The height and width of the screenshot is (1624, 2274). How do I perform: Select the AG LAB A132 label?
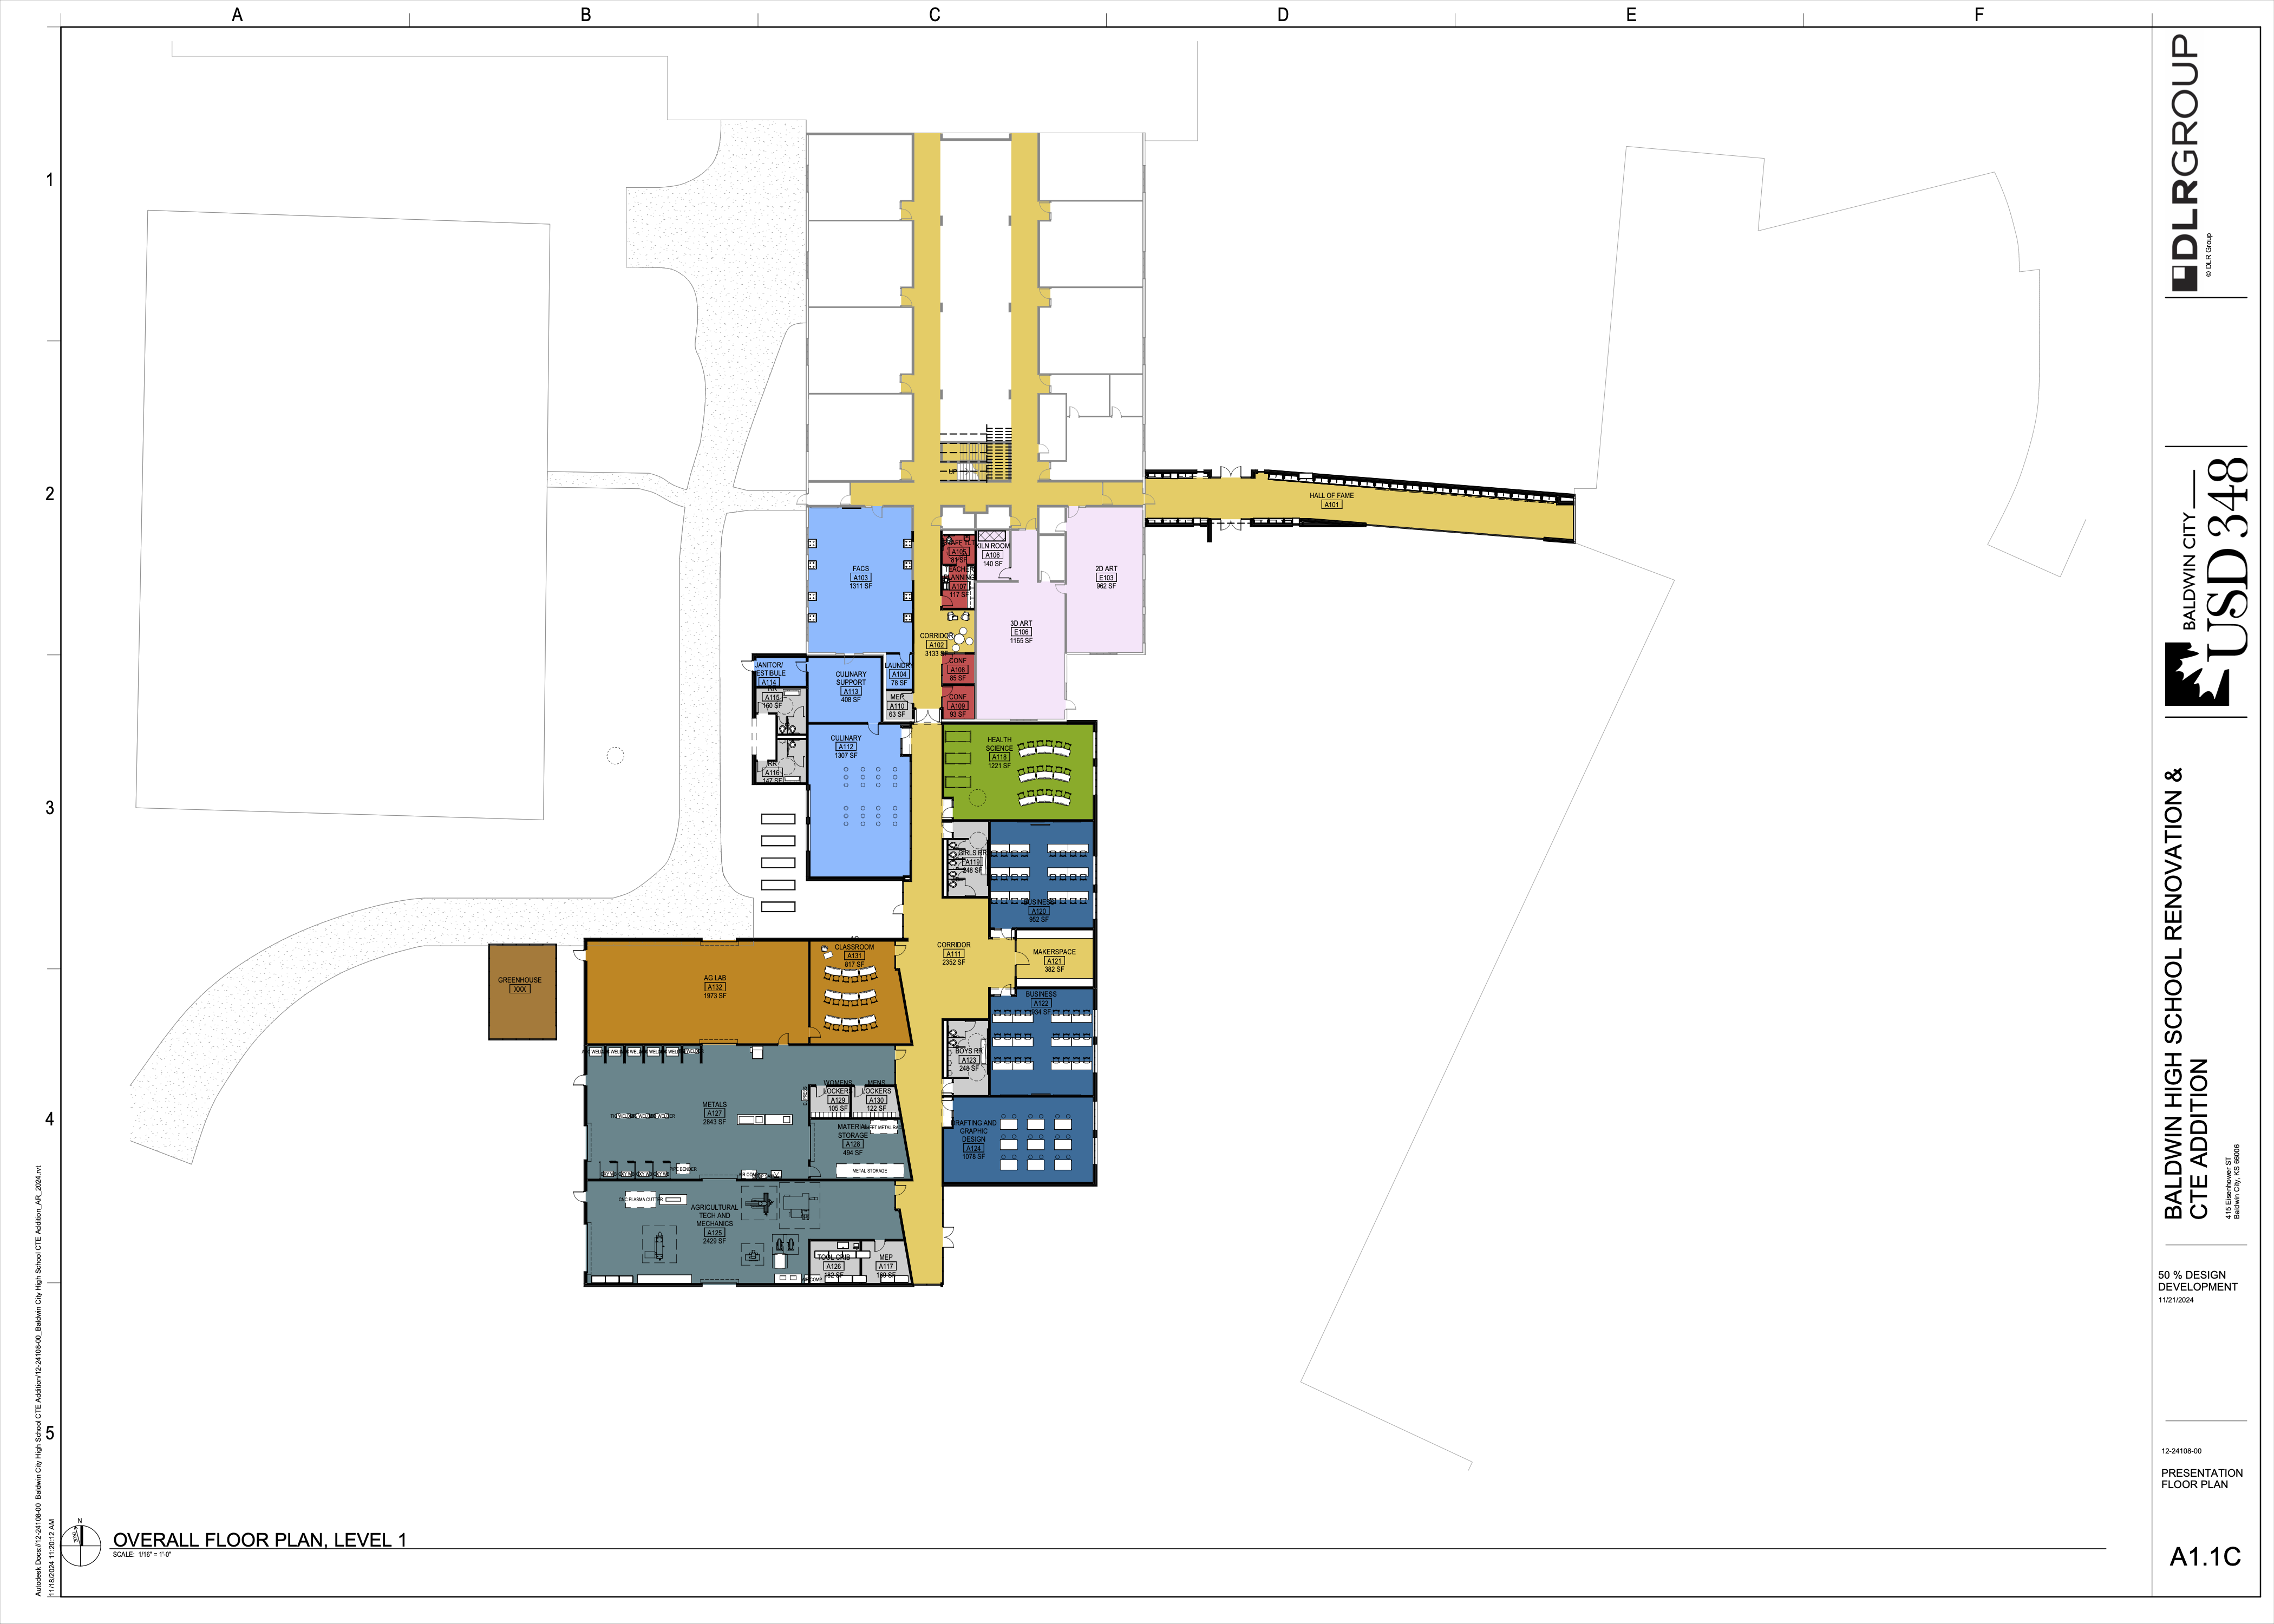(715, 987)
